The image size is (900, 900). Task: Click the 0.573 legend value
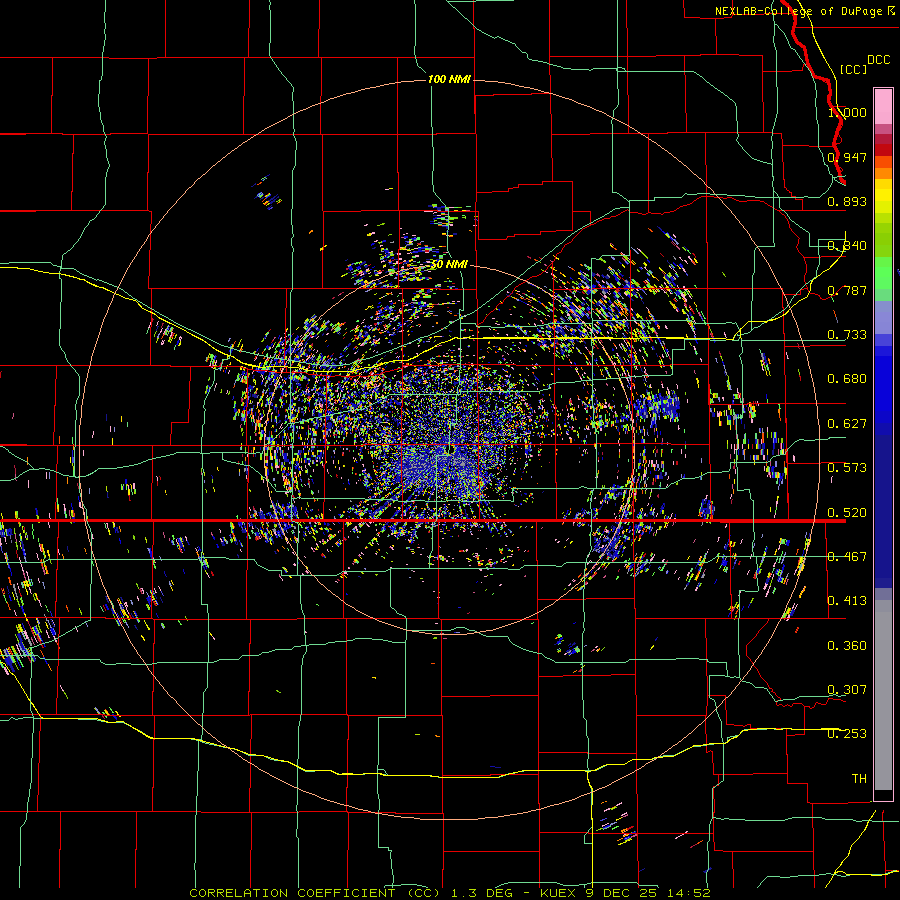point(847,468)
